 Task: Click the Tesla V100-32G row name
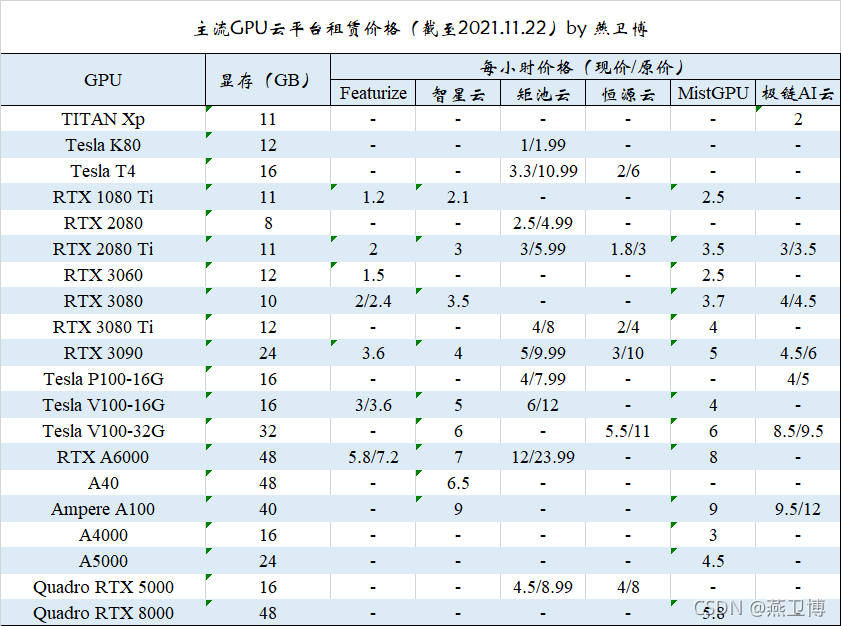[102, 431]
